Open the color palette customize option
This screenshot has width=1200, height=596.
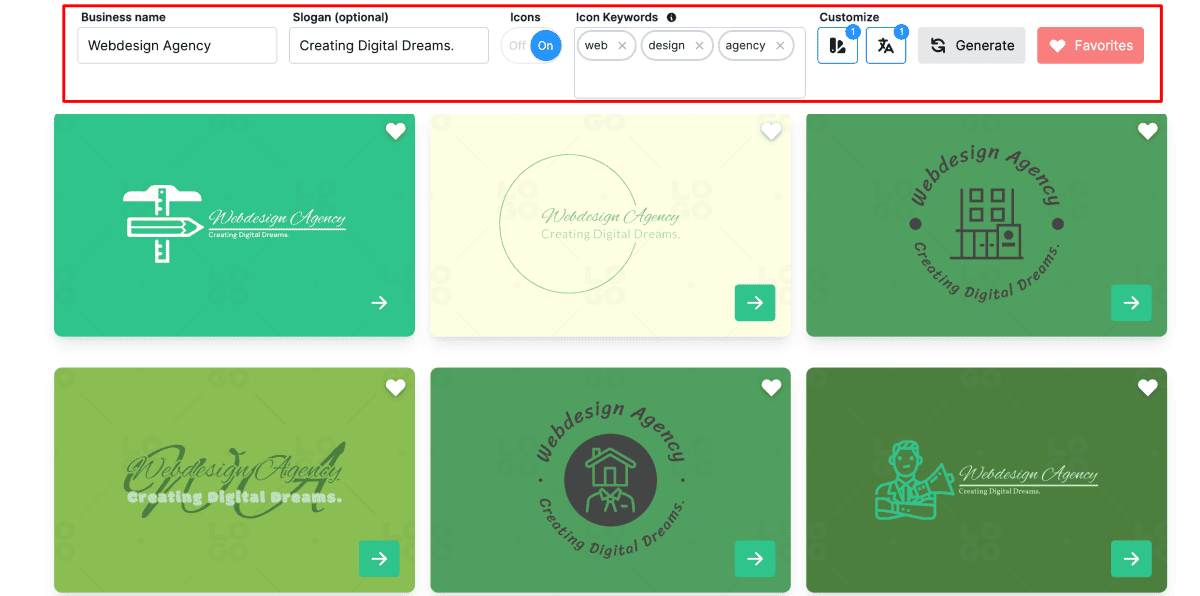point(837,46)
